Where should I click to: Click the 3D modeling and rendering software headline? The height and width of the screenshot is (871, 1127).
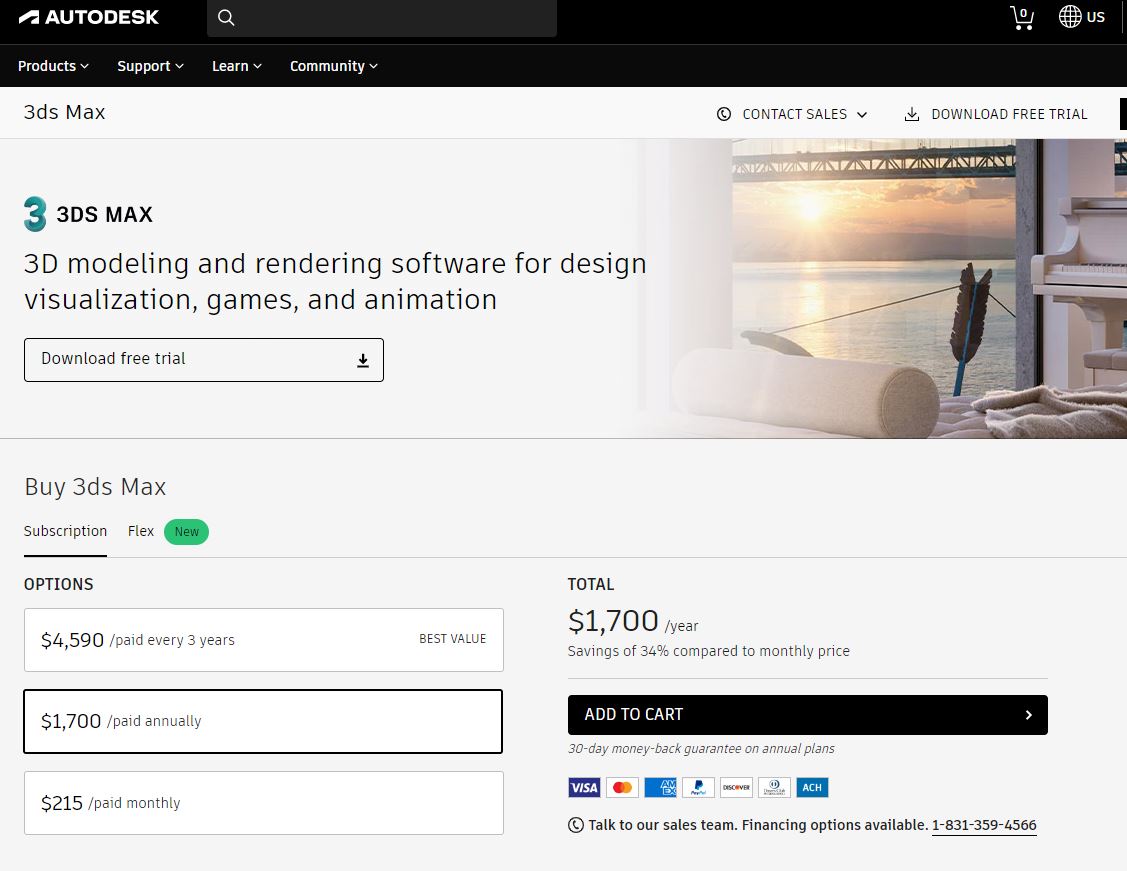(x=335, y=281)
